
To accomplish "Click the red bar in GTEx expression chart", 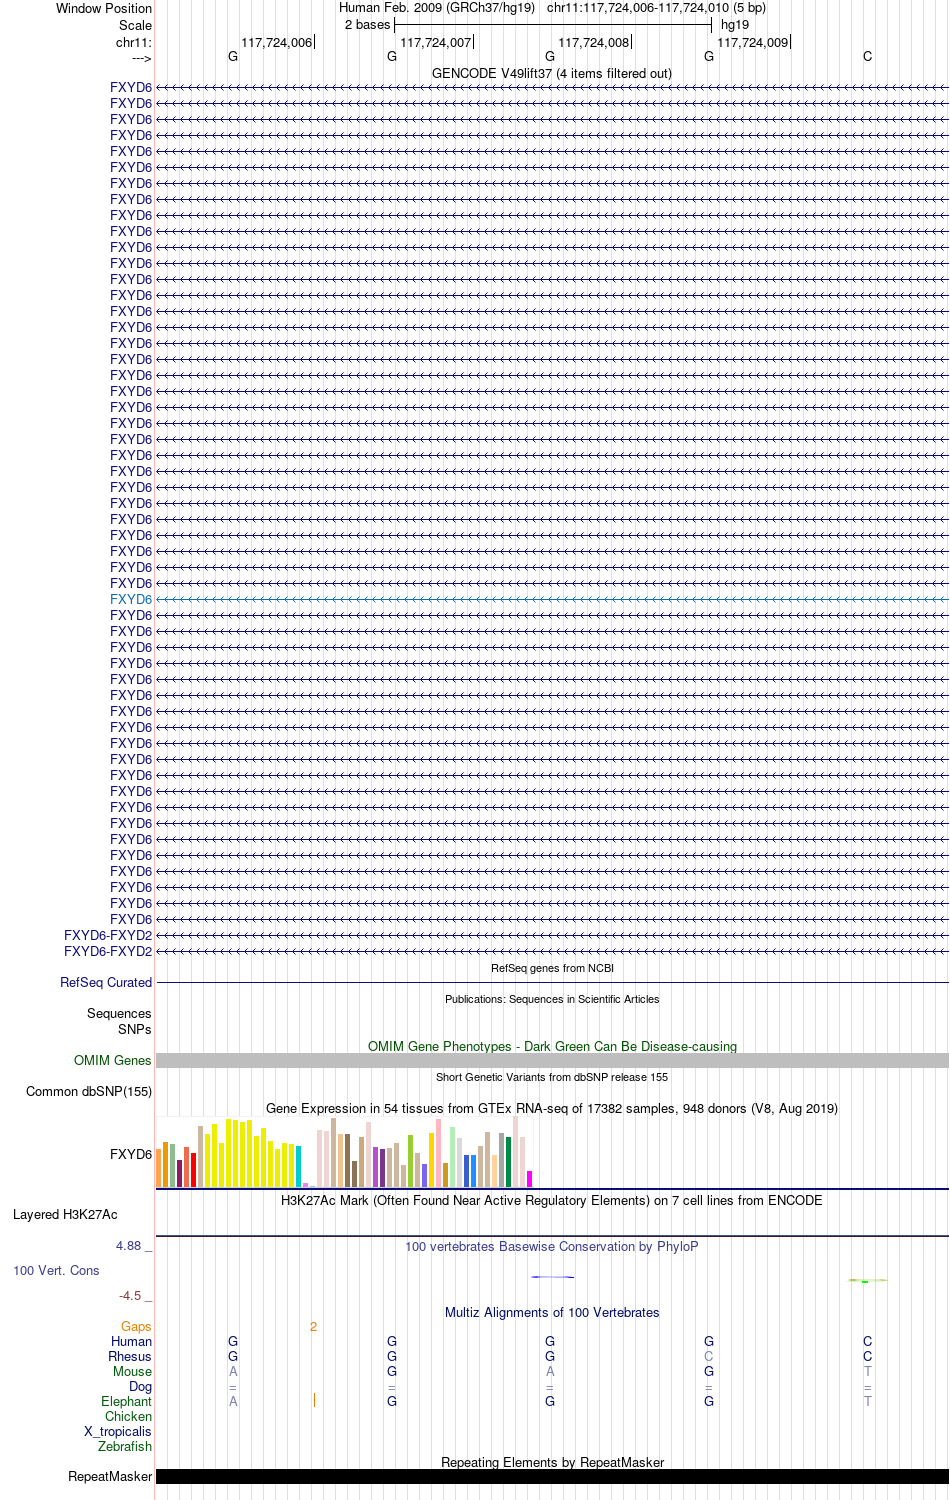I will (x=193, y=1170).
